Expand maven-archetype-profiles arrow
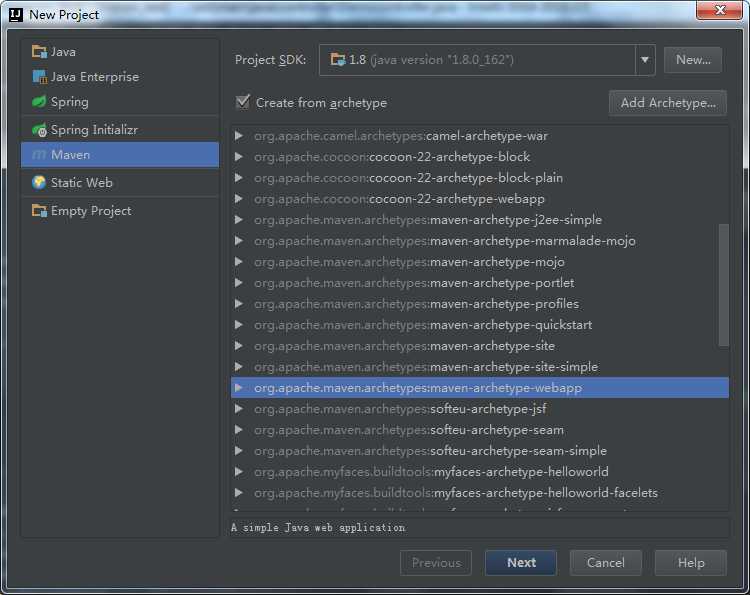The width and height of the screenshot is (750, 595). pyautogui.click(x=239, y=304)
